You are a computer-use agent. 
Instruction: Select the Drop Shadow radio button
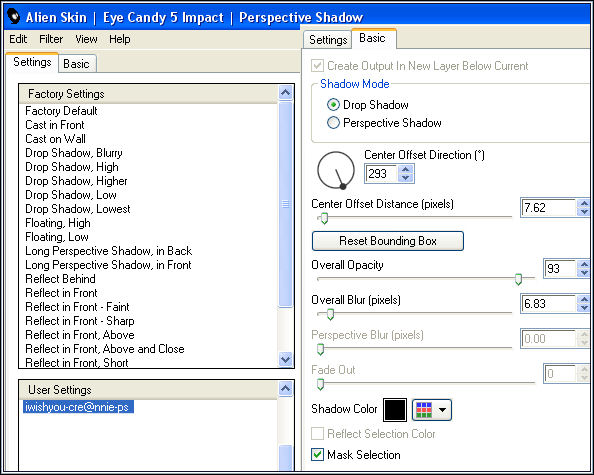click(333, 105)
